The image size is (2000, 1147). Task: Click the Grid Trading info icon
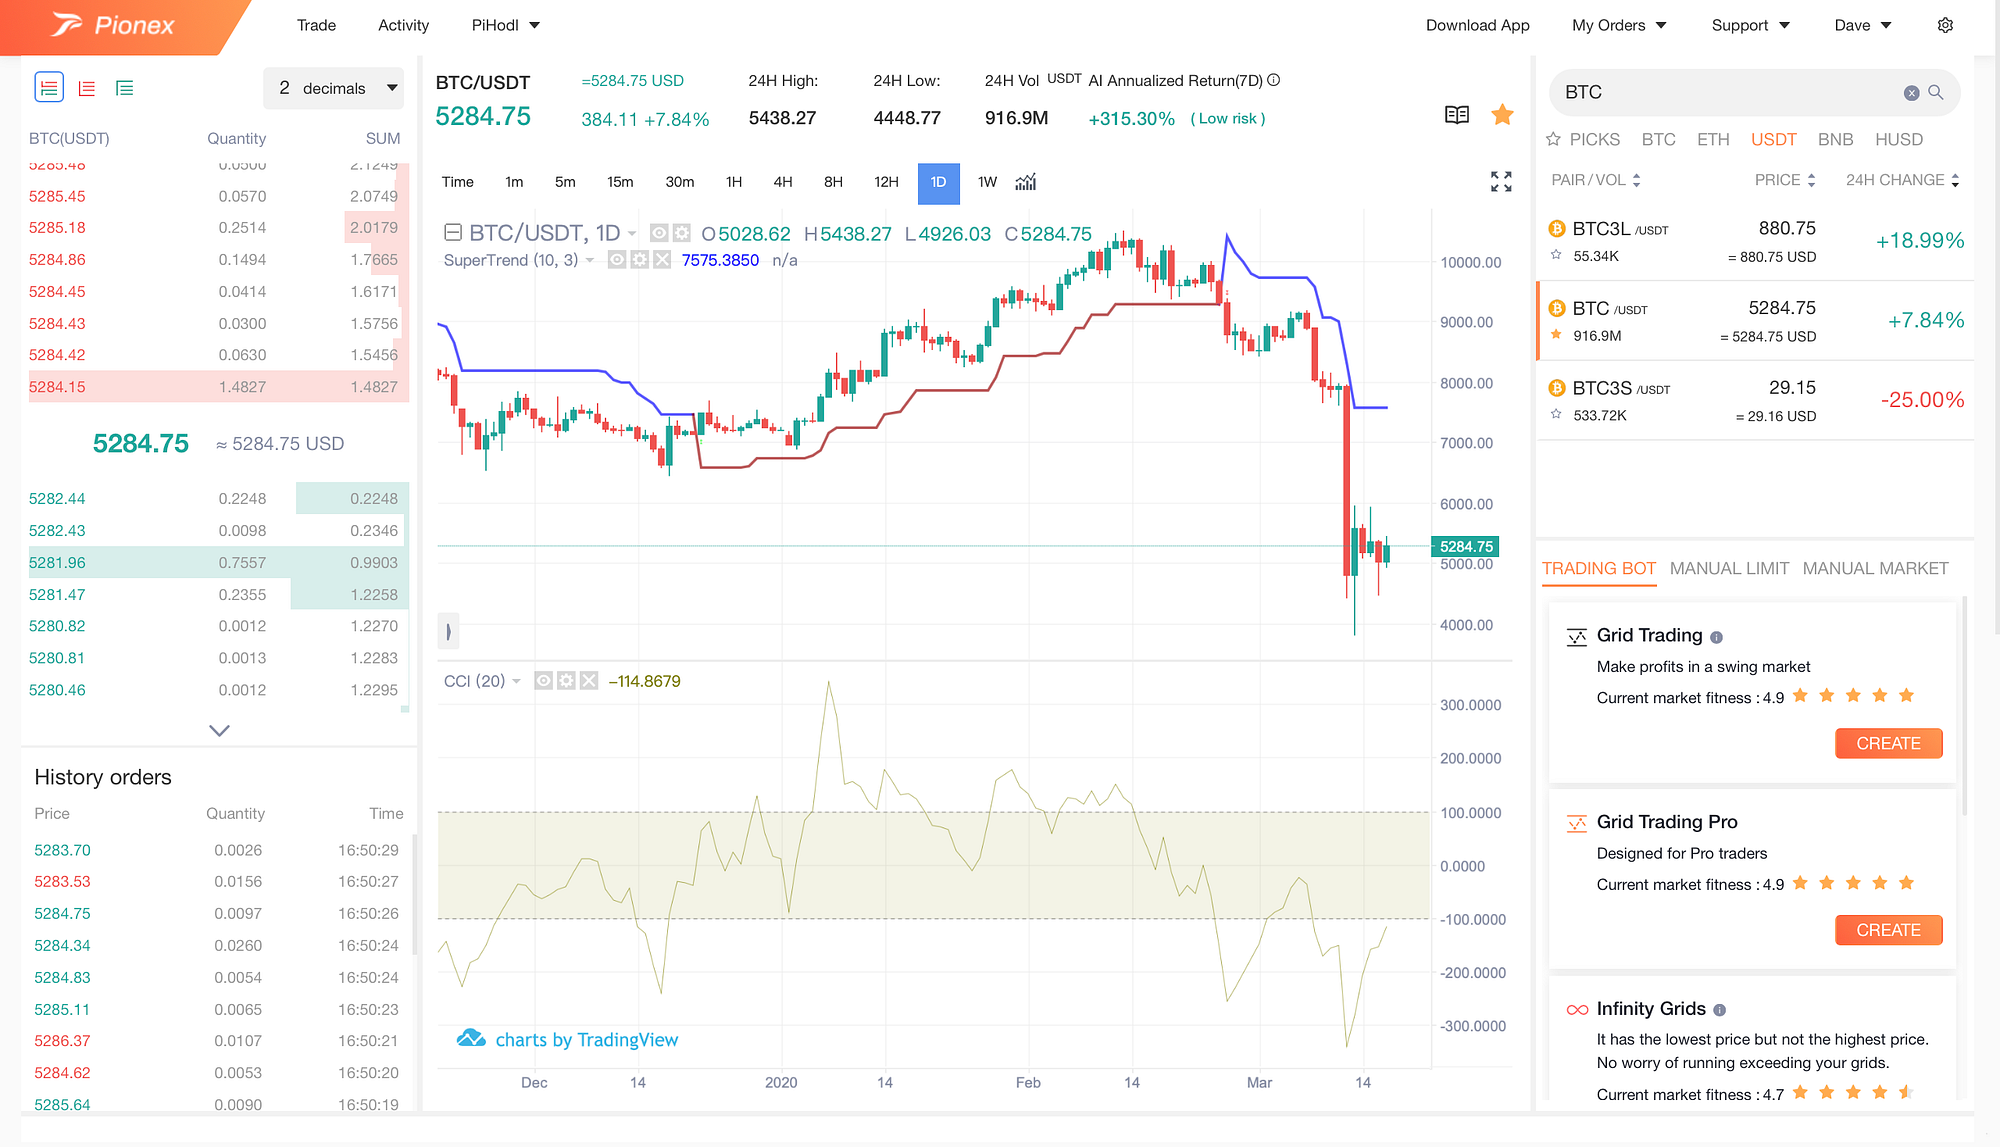pos(1716,637)
